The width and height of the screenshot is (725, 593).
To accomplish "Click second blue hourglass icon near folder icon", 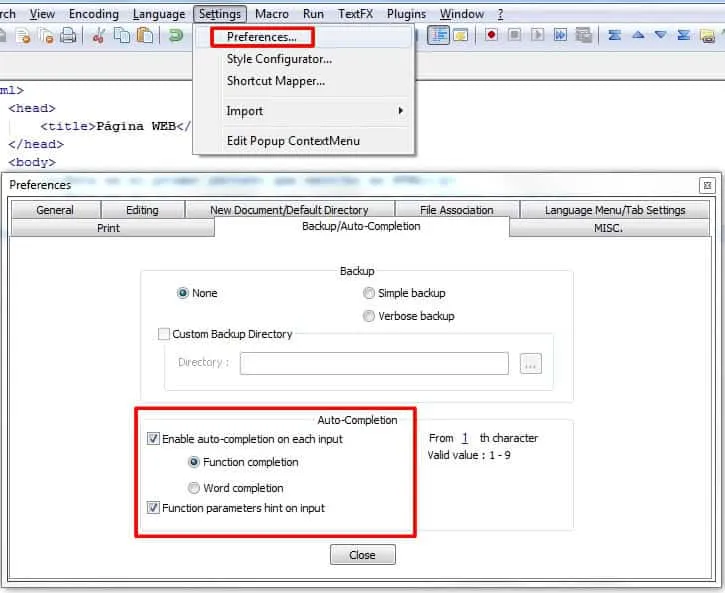I will pyautogui.click(x=683, y=35).
